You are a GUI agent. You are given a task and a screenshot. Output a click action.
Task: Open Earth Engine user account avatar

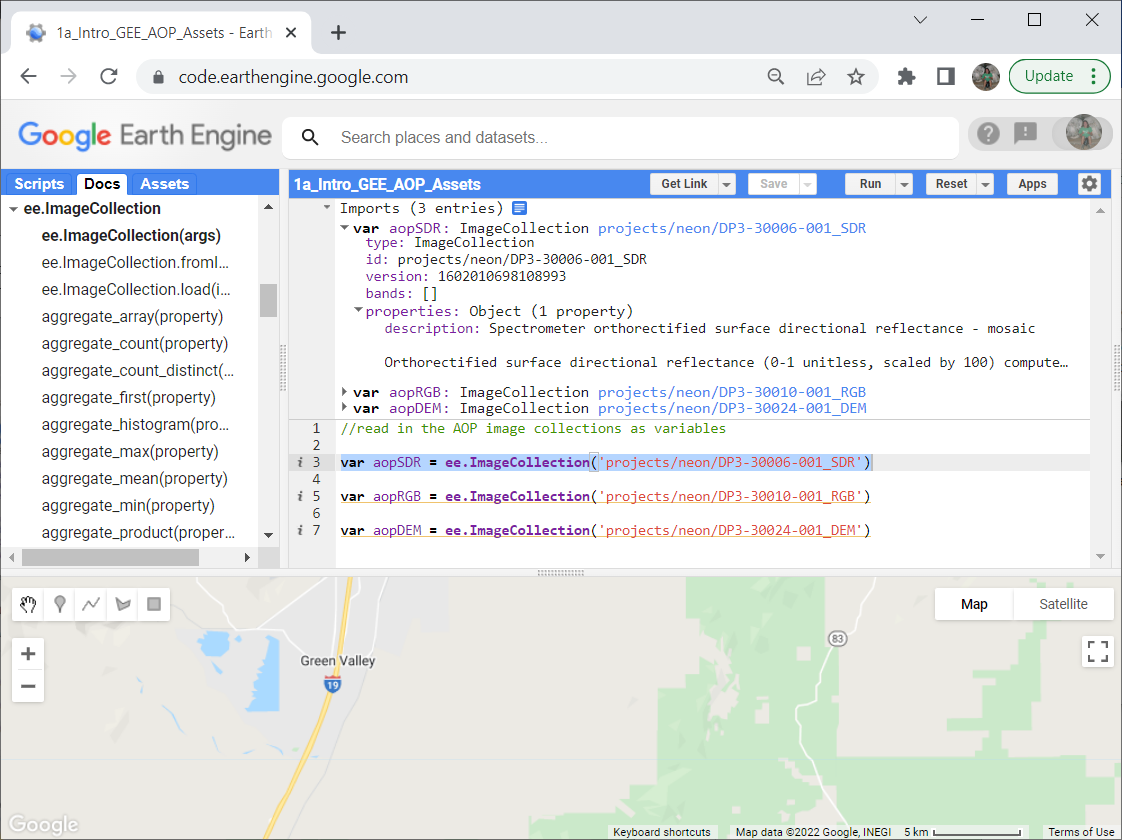tap(1083, 133)
